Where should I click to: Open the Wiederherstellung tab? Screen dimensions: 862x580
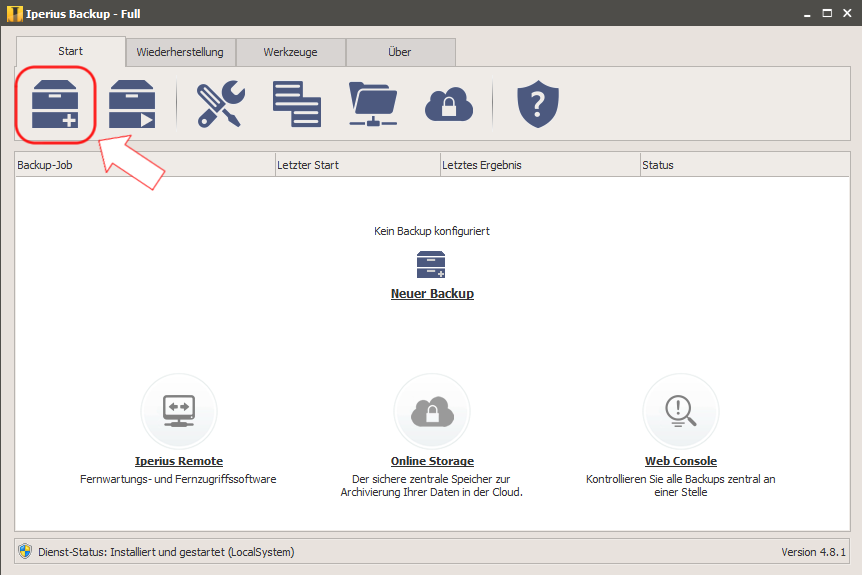coord(180,52)
